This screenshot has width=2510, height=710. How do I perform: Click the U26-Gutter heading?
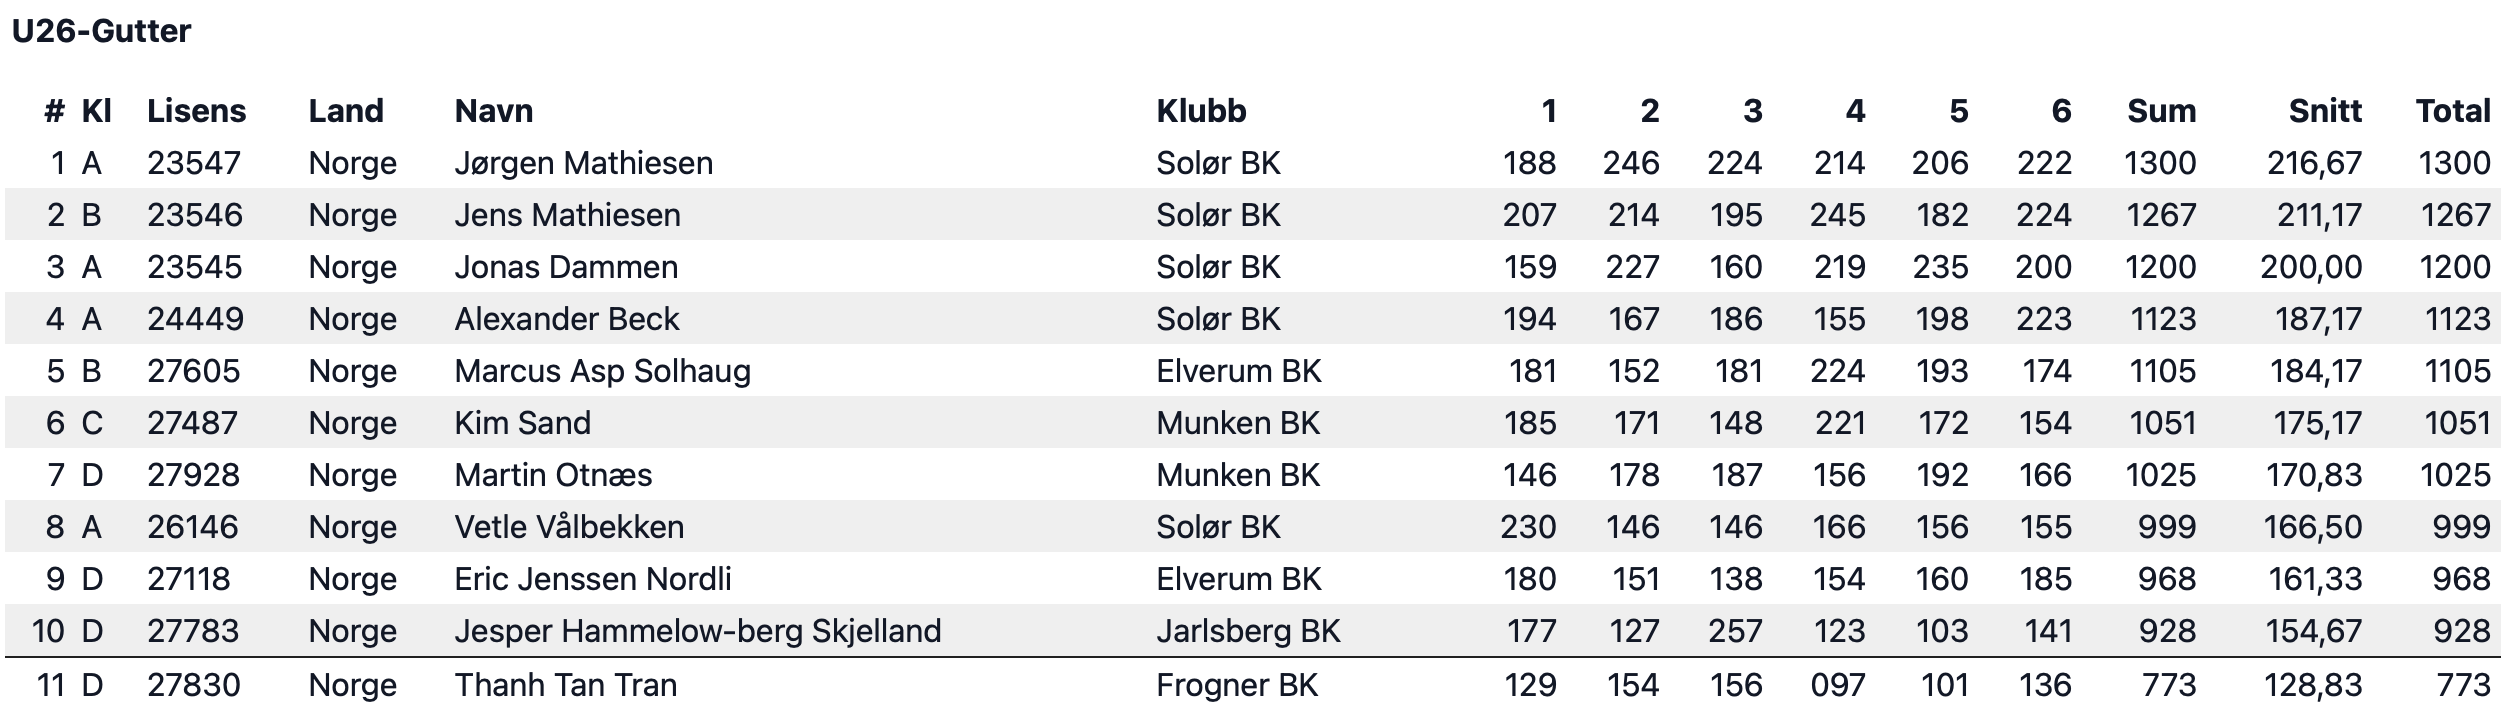click(x=101, y=31)
